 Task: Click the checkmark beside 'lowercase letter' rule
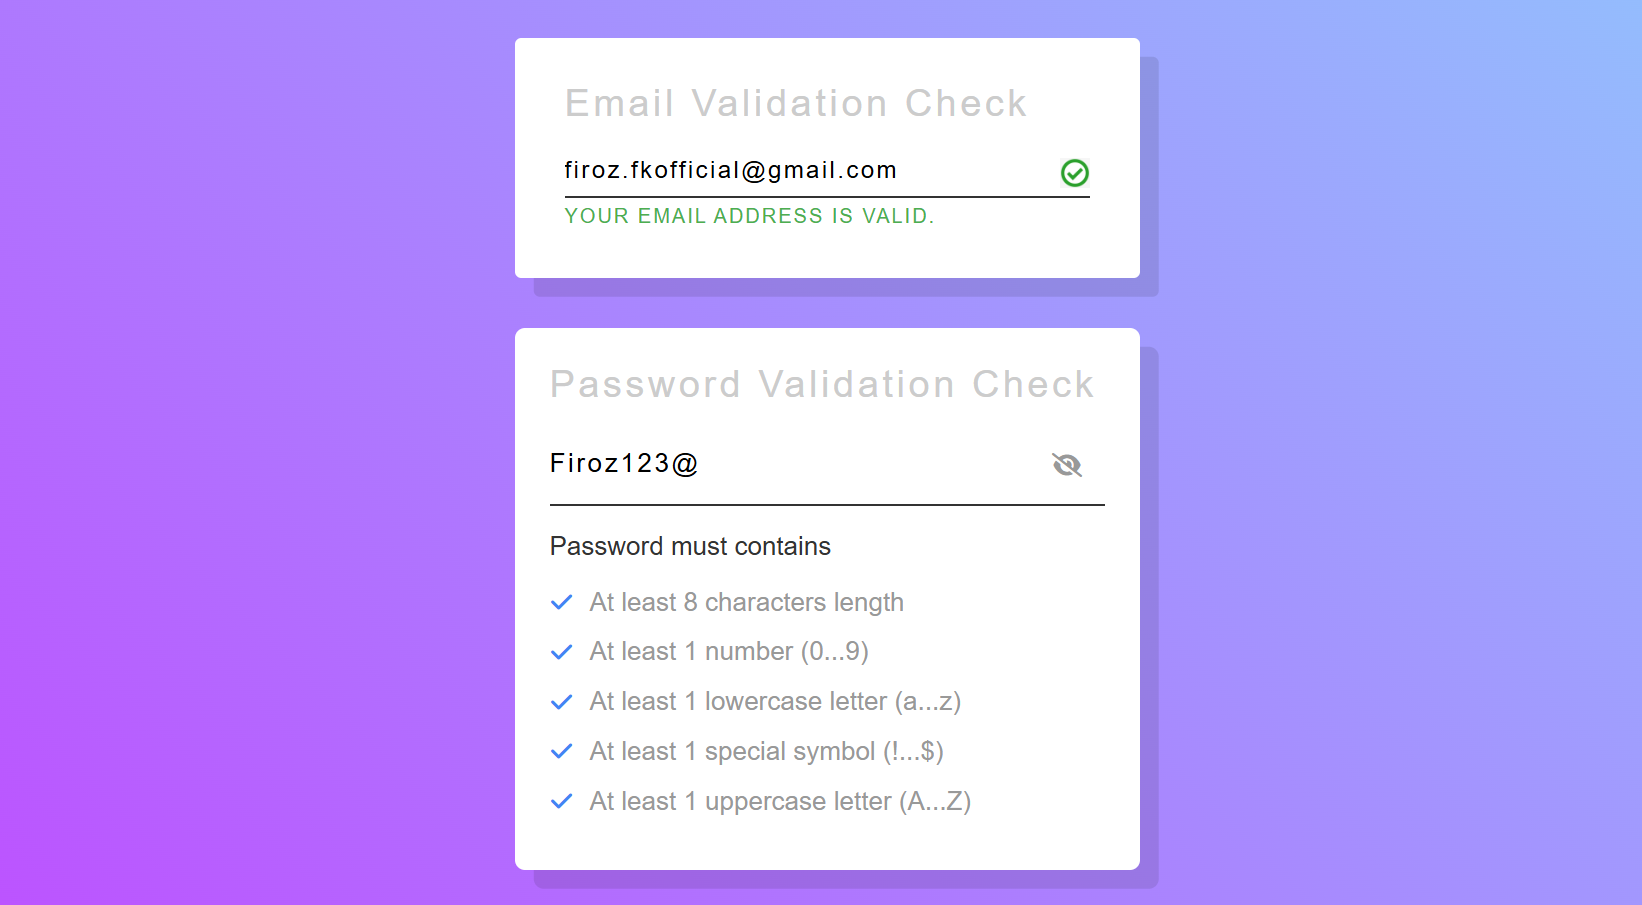pyautogui.click(x=561, y=701)
